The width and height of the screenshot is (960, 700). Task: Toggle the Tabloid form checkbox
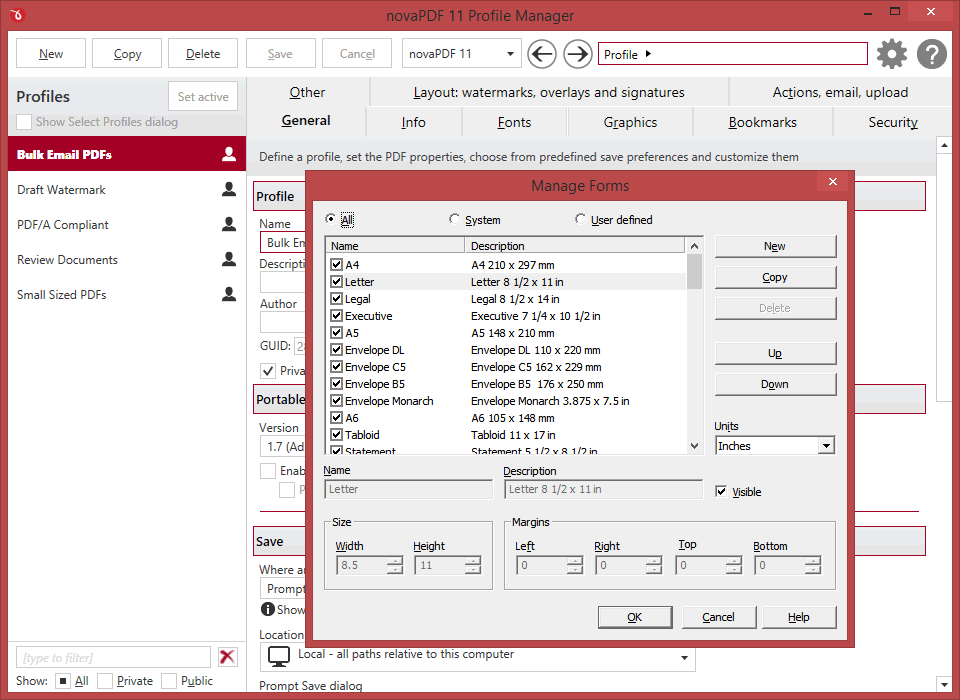click(336, 435)
